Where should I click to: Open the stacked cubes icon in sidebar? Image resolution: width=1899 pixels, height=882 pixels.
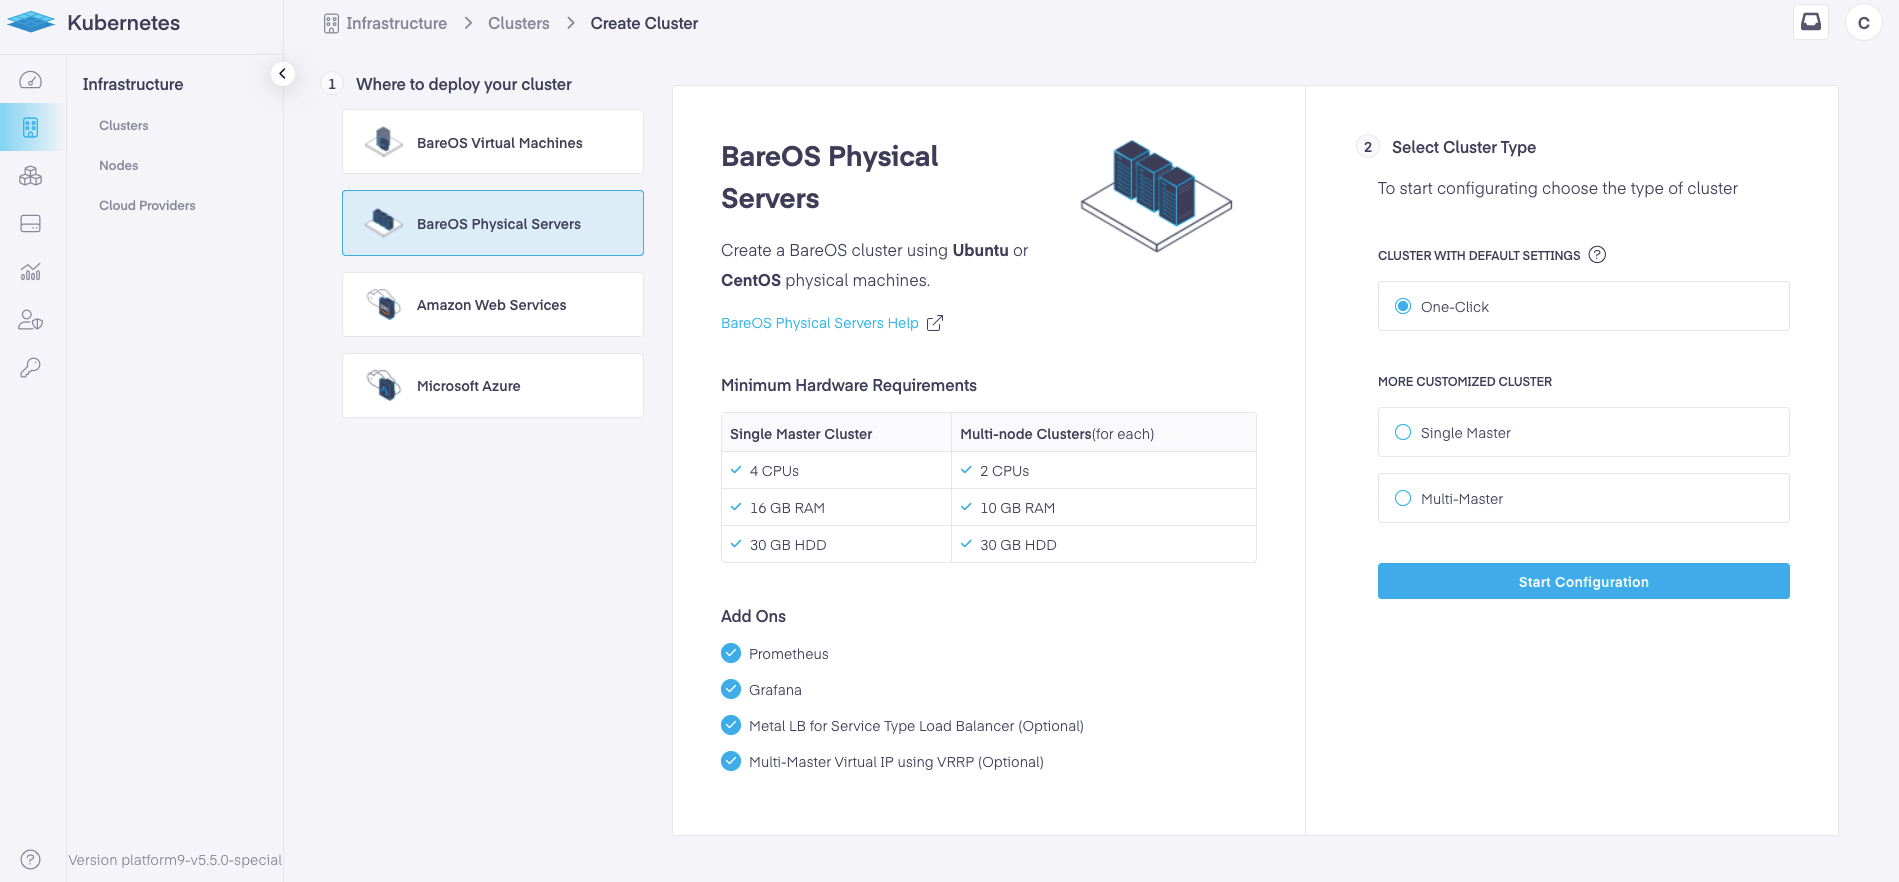(x=31, y=176)
